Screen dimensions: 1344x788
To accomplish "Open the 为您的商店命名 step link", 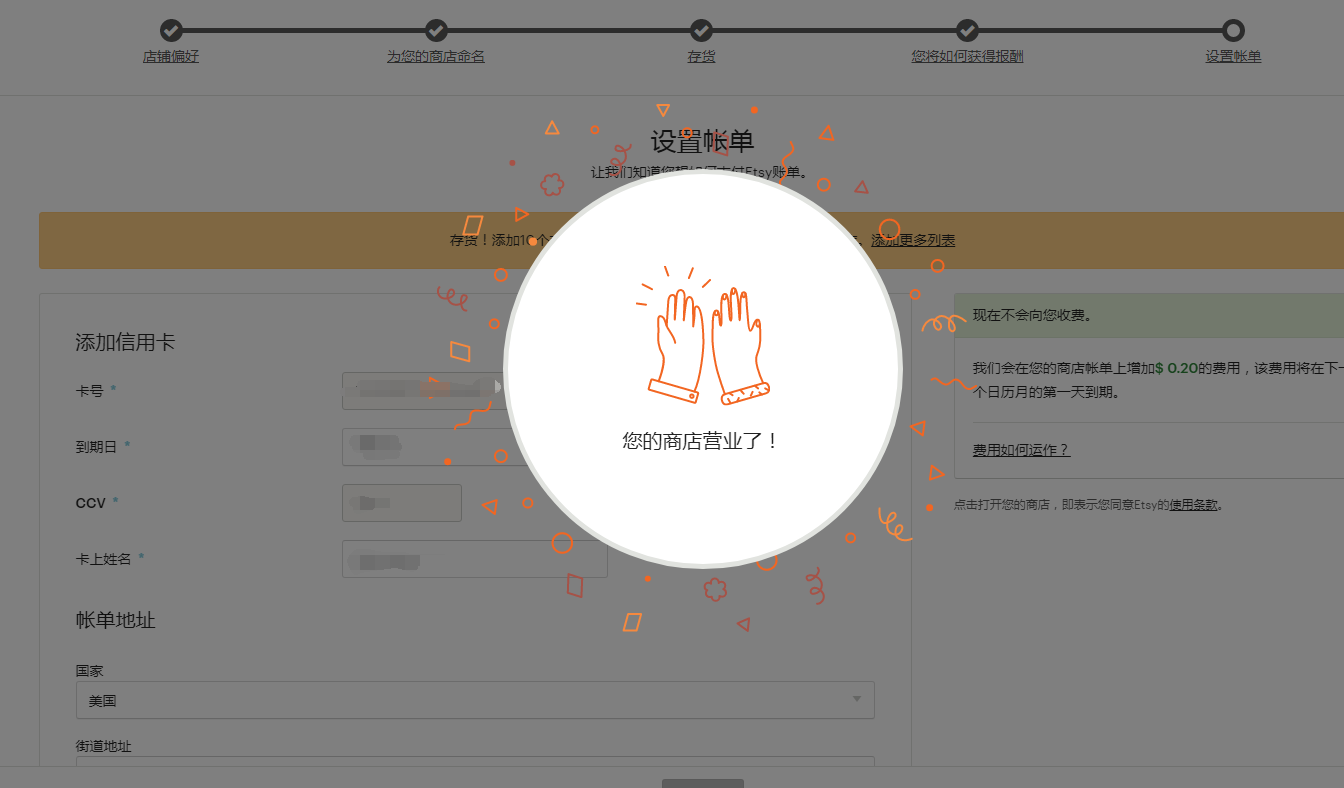I will pyautogui.click(x=436, y=57).
